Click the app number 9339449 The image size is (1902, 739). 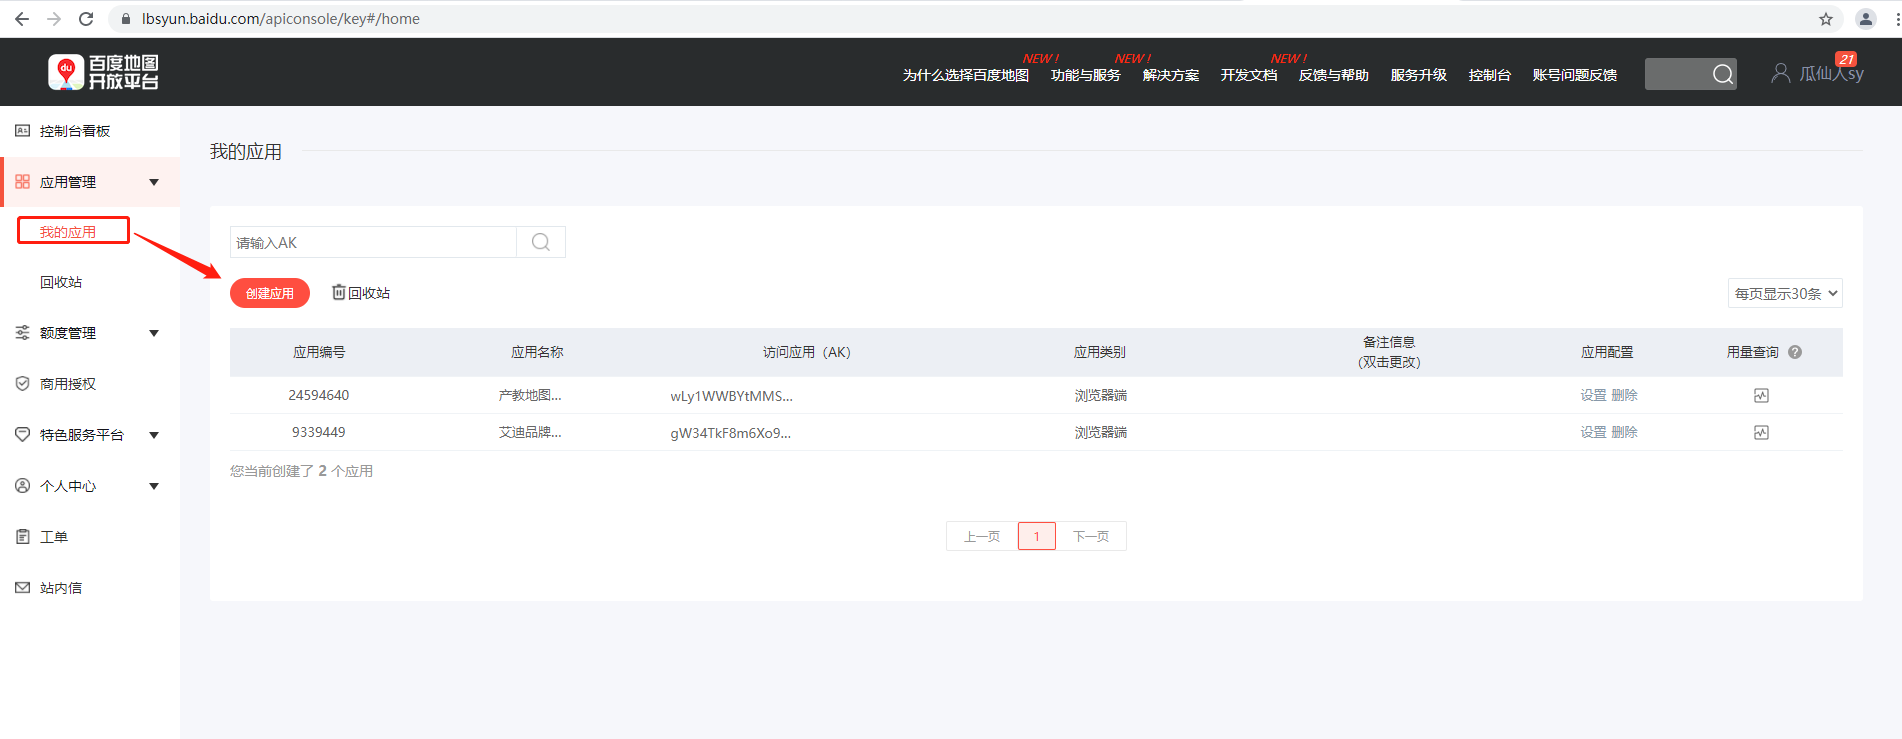click(319, 432)
